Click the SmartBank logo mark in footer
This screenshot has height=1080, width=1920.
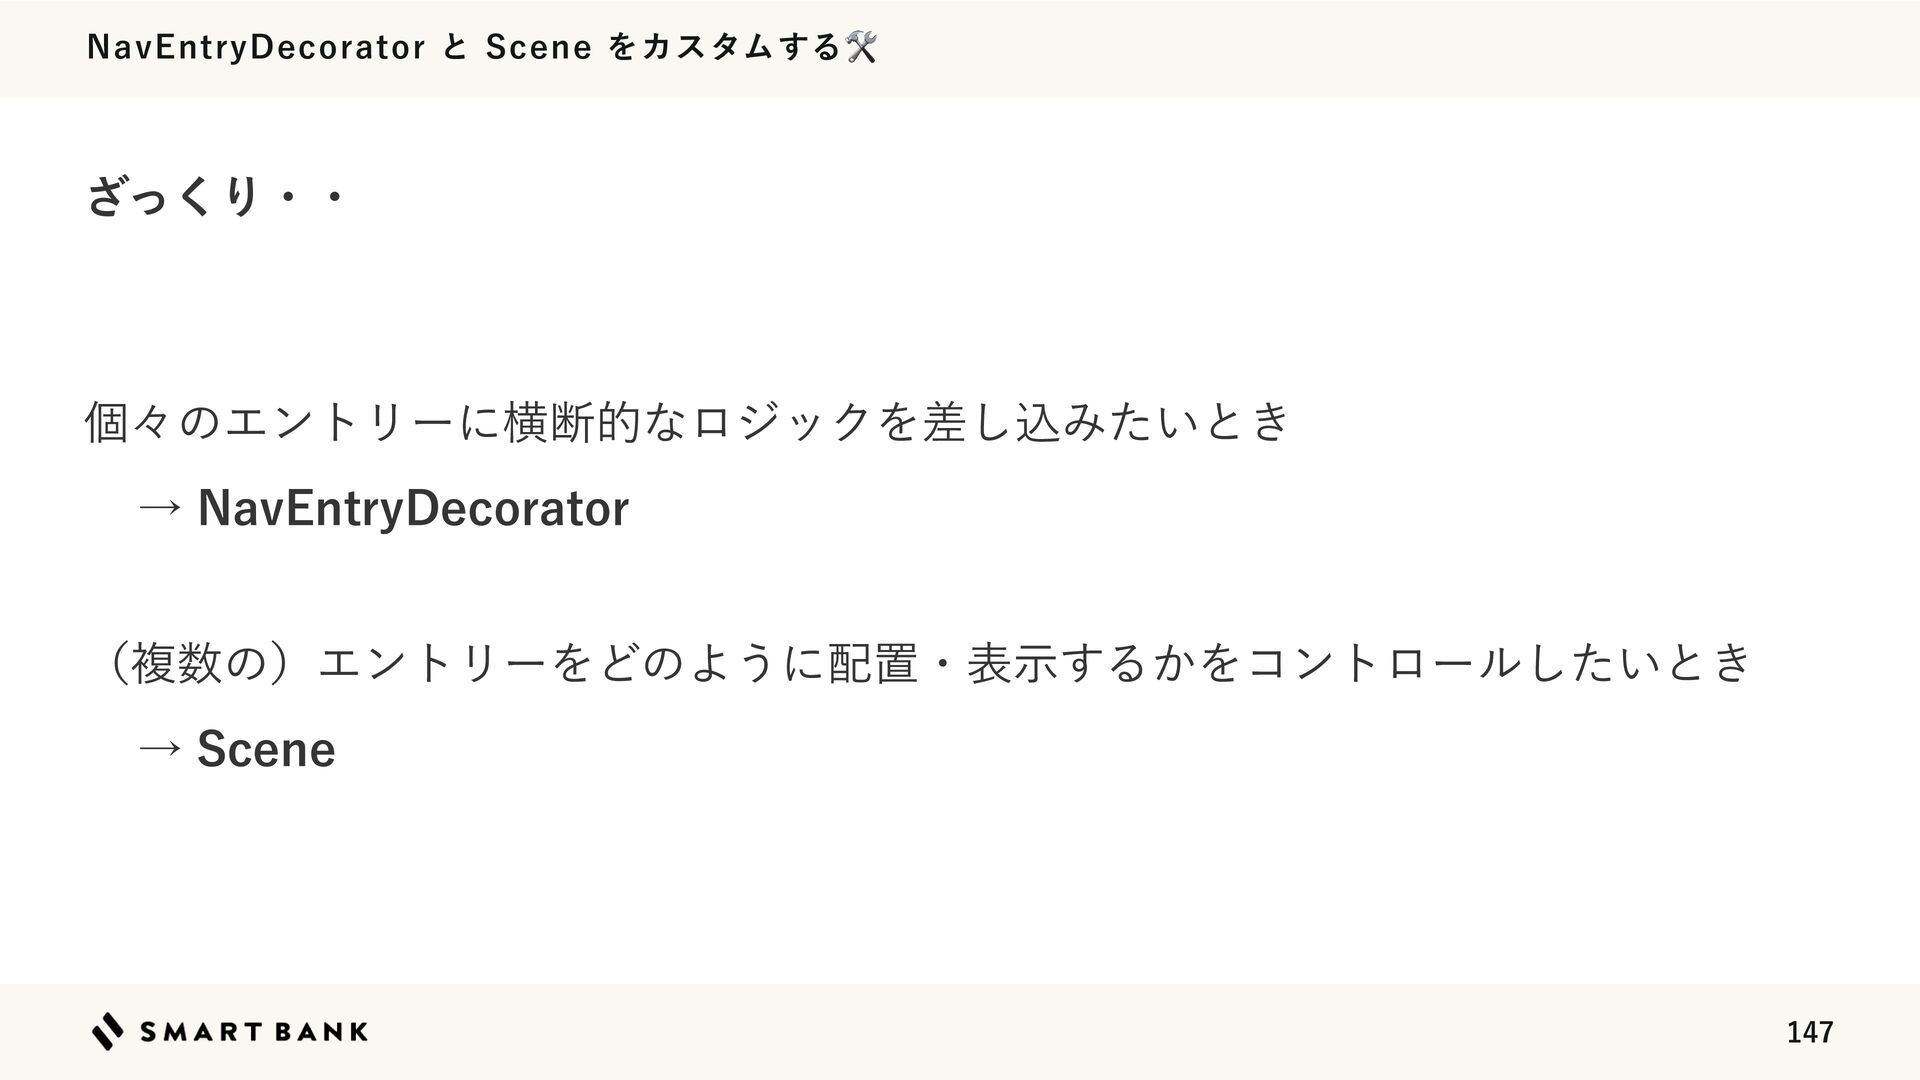coord(108,1031)
